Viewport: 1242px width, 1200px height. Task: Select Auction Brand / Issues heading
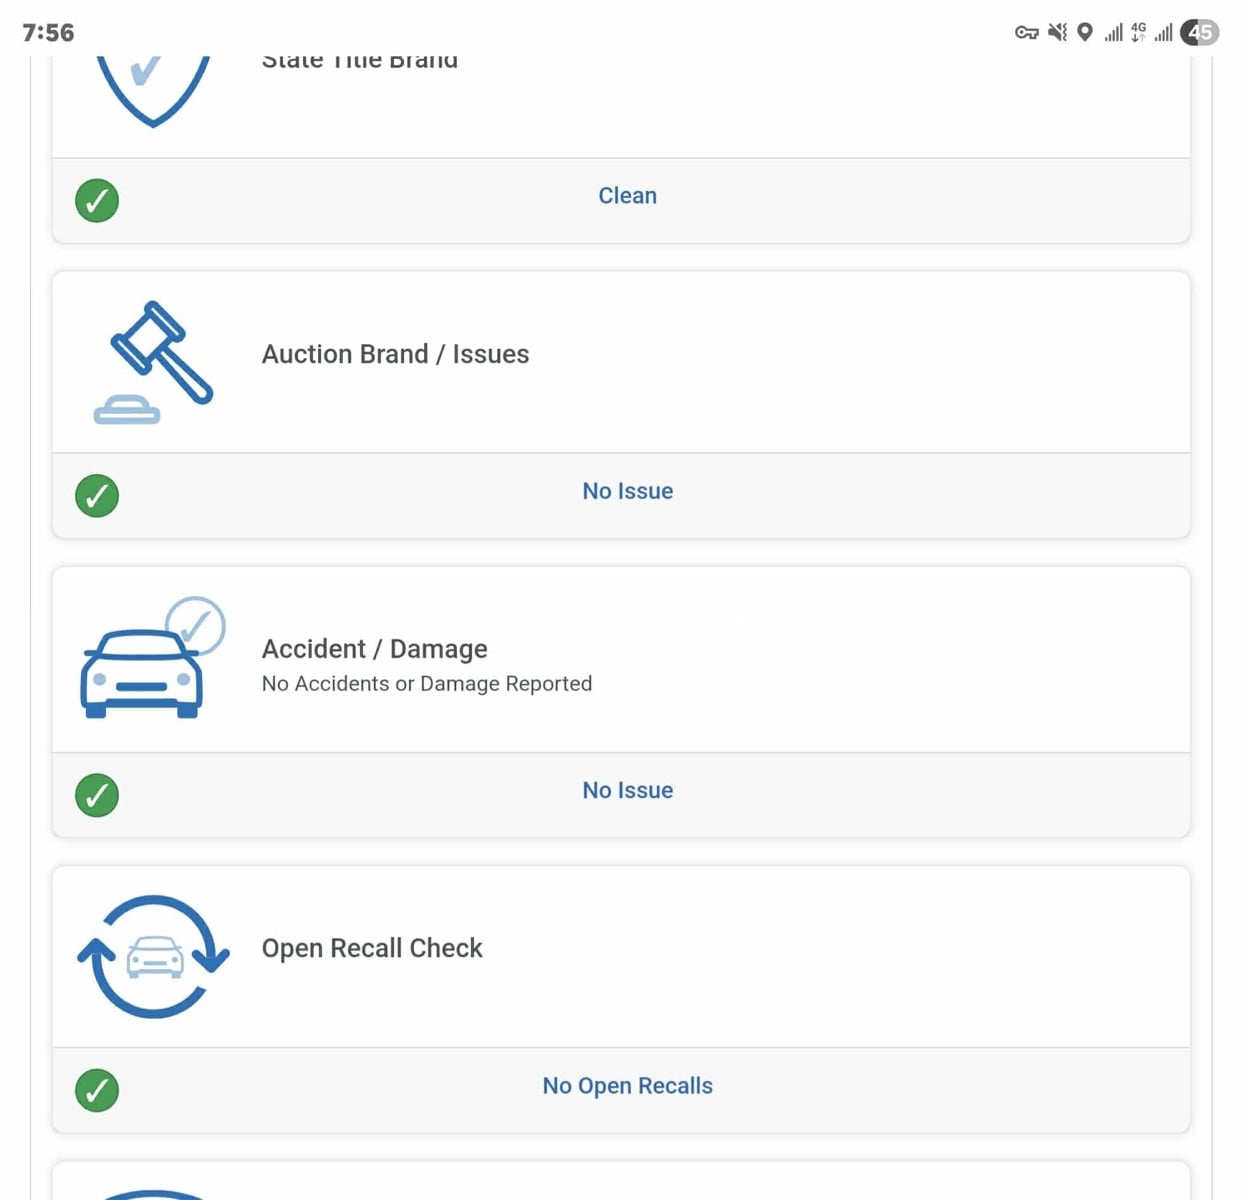pos(395,354)
